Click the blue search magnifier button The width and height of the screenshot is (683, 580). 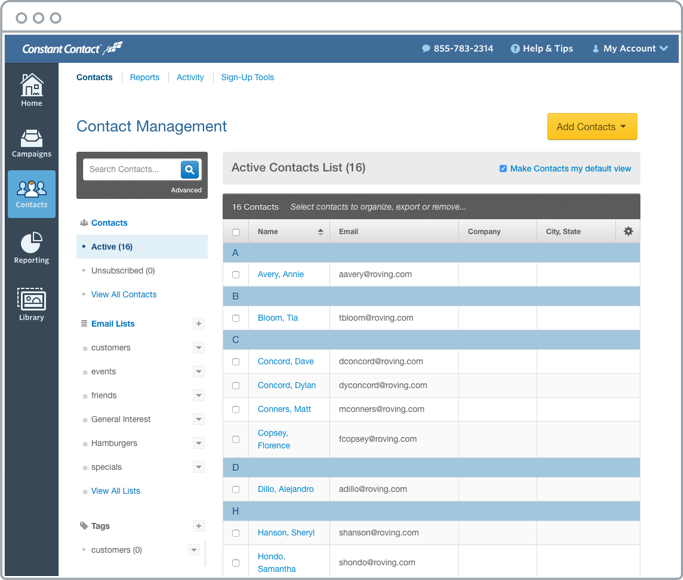tap(189, 169)
